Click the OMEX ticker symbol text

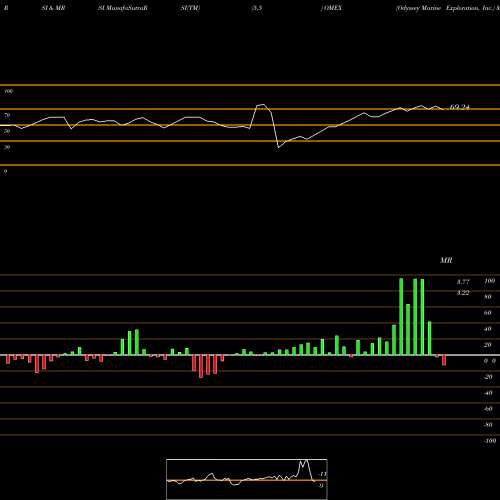[x=331, y=8]
